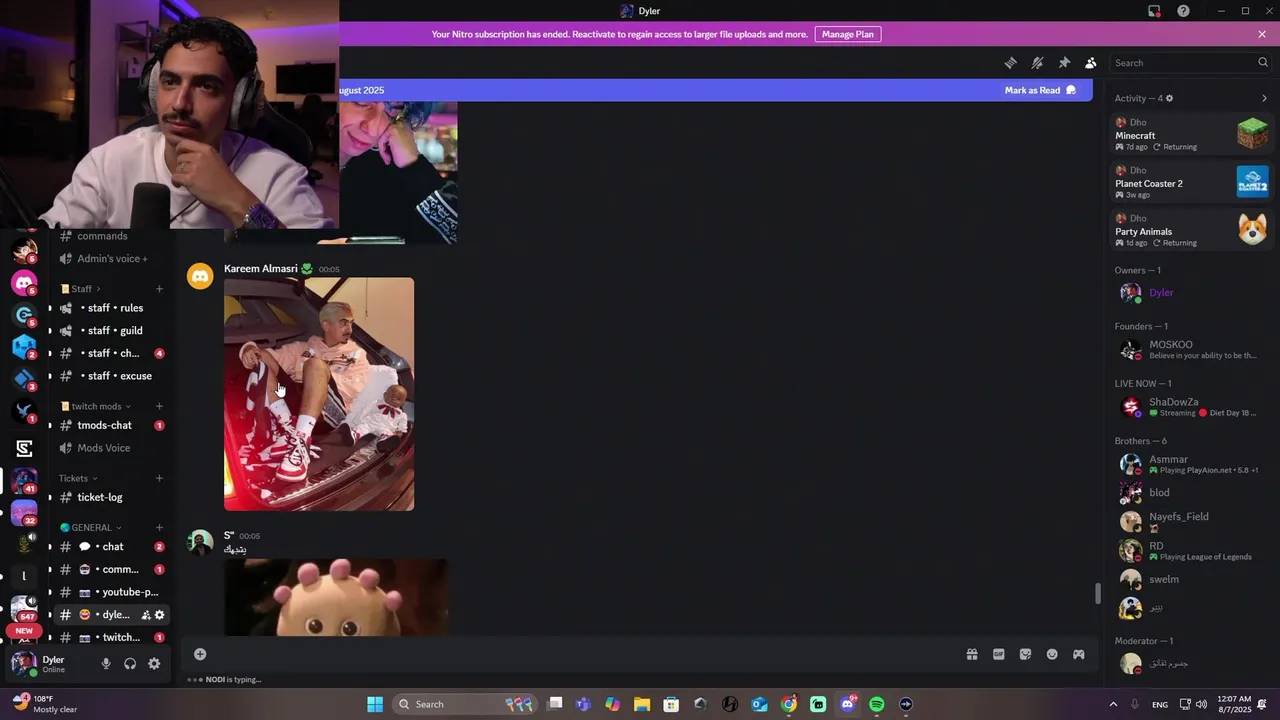Open ShaDowZa live streaming member
This screenshot has width=1280, height=720.
(1191, 407)
